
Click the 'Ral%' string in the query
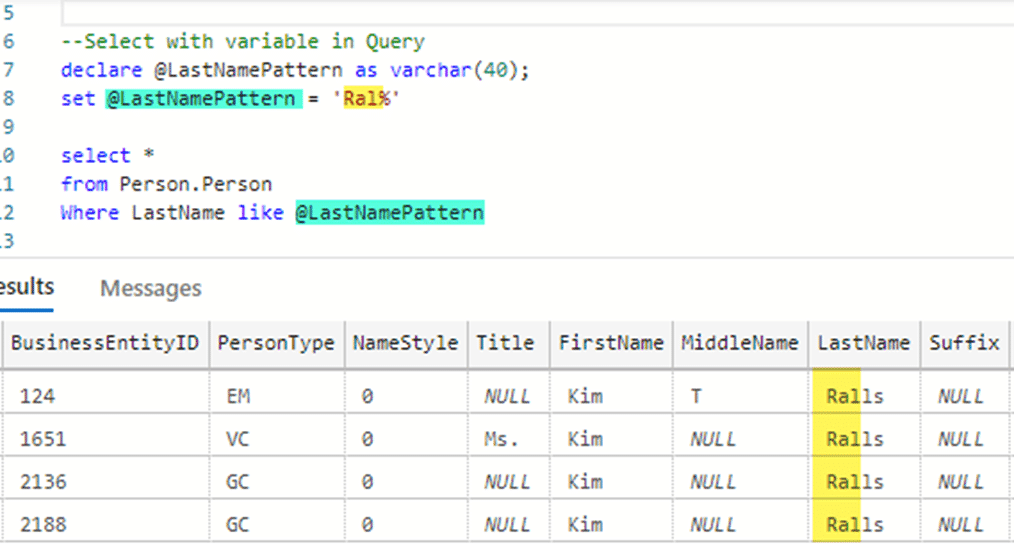[366, 99]
